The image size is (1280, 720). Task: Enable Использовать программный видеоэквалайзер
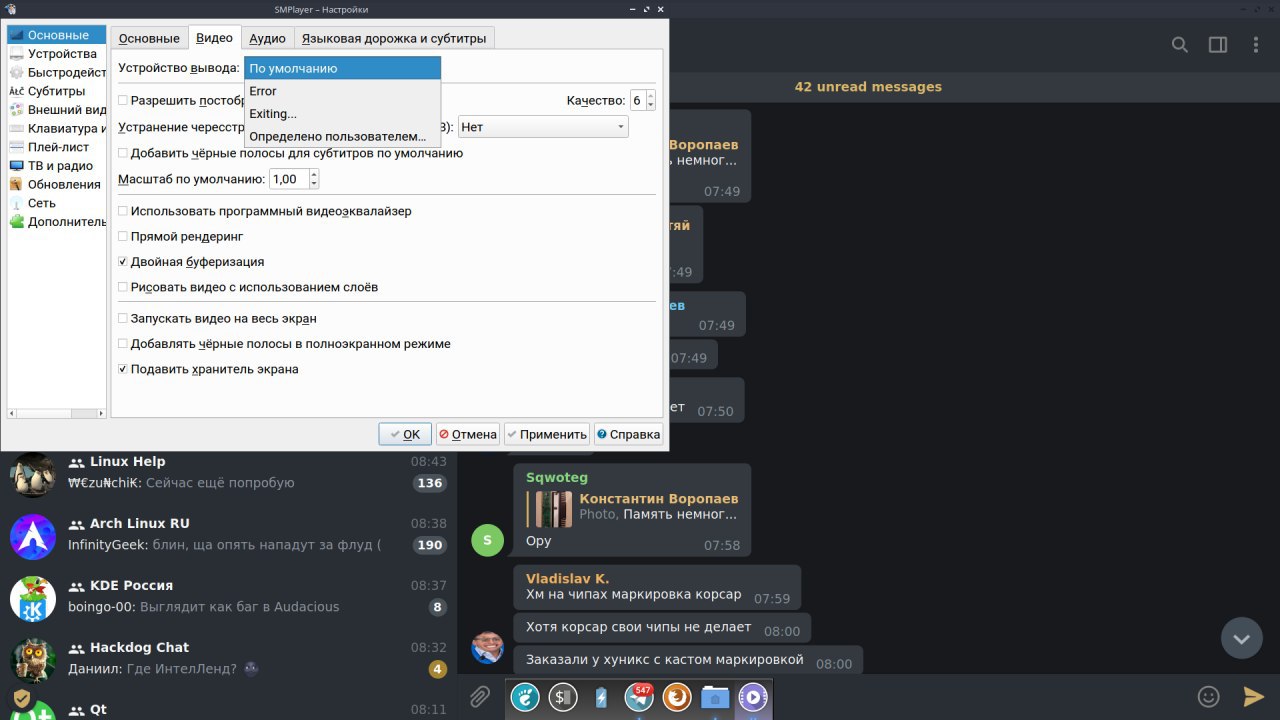tap(123, 211)
